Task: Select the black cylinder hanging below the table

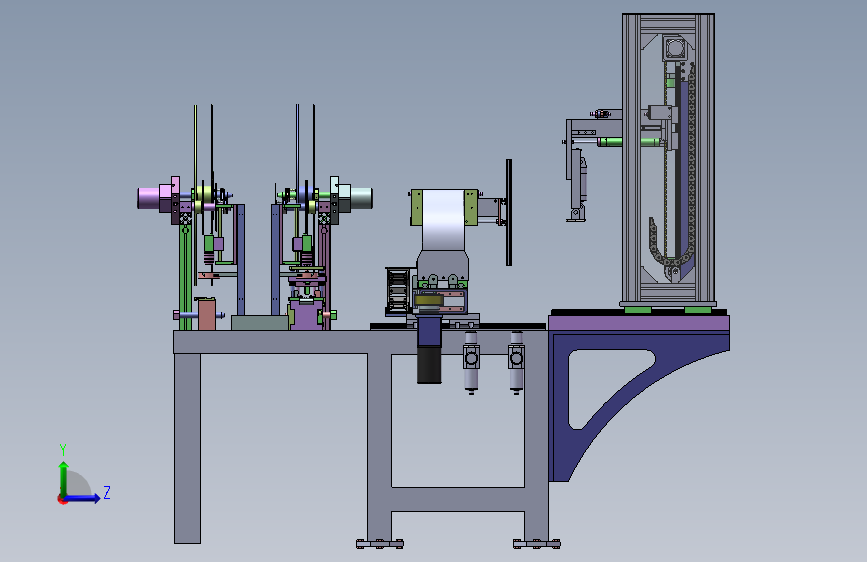Action: click(429, 365)
